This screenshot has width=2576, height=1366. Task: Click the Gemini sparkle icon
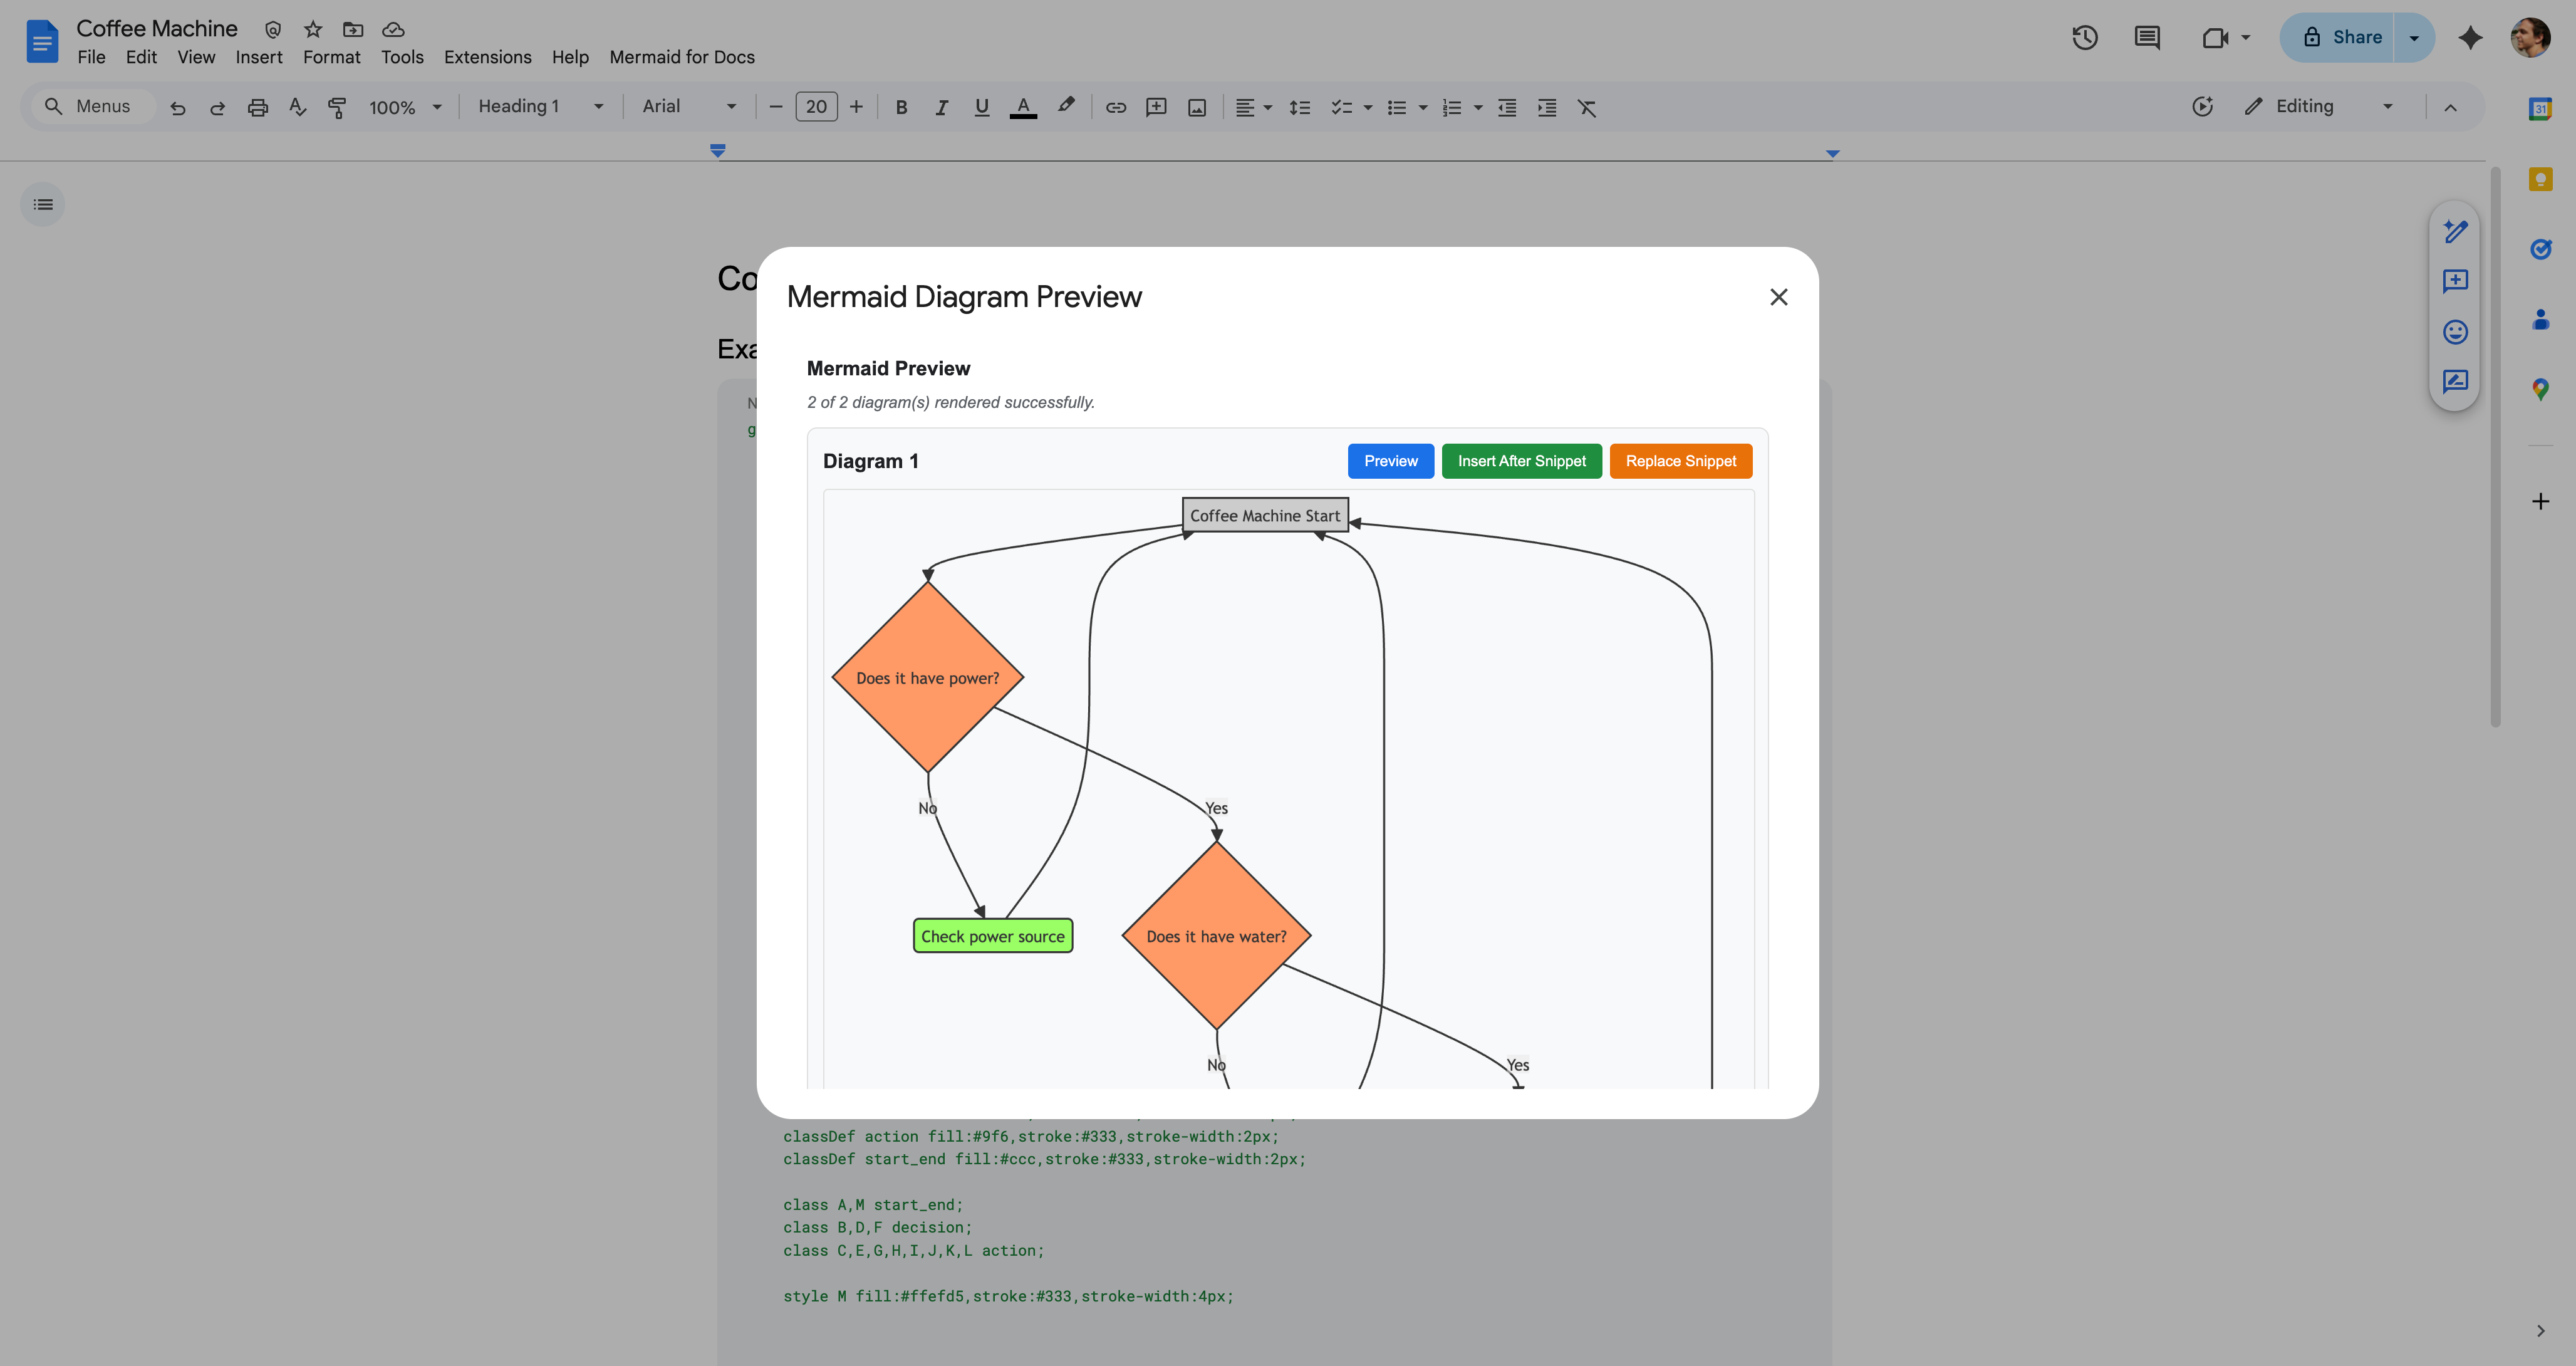[x=2470, y=38]
